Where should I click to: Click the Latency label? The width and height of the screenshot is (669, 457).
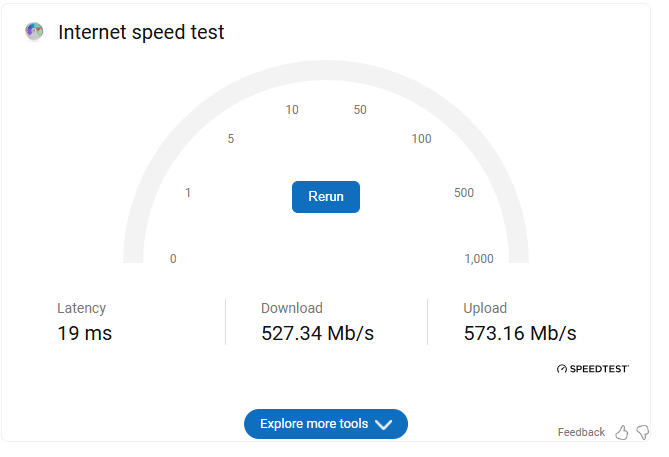tap(81, 308)
